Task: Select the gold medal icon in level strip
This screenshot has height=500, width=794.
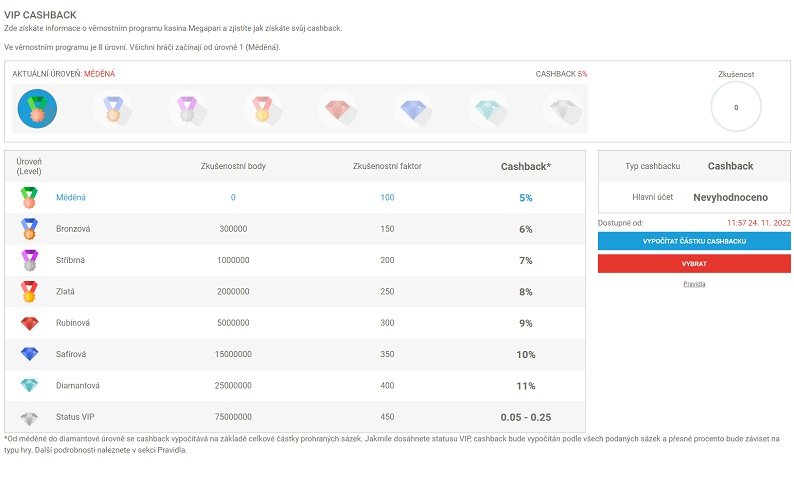Action: click(x=262, y=108)
